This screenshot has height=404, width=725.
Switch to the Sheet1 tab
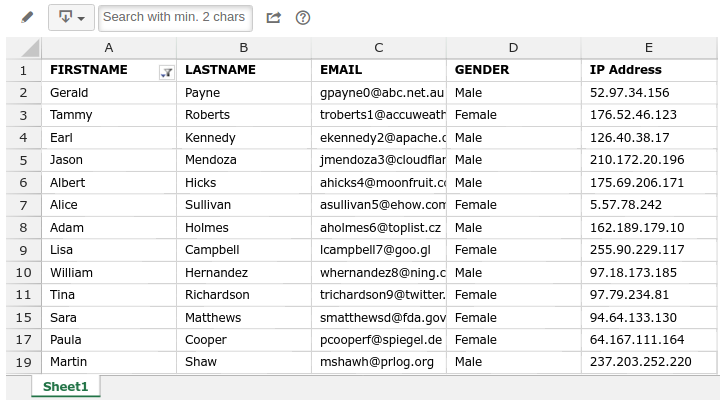(66, 386)
